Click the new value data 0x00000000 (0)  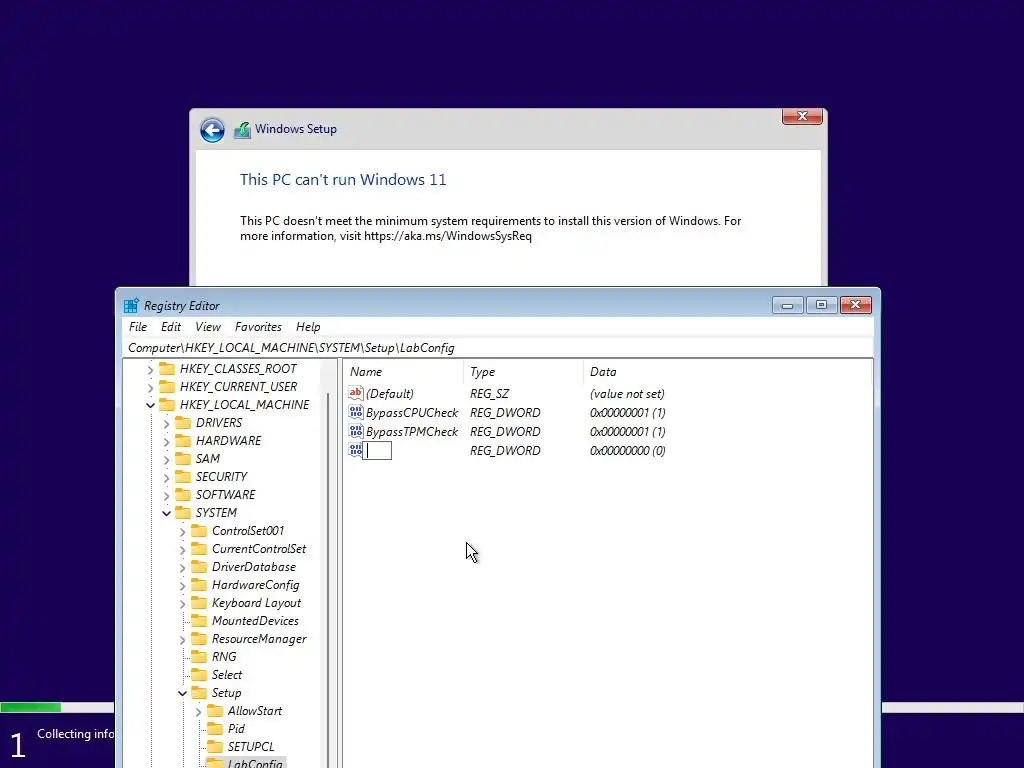(628, 450)
